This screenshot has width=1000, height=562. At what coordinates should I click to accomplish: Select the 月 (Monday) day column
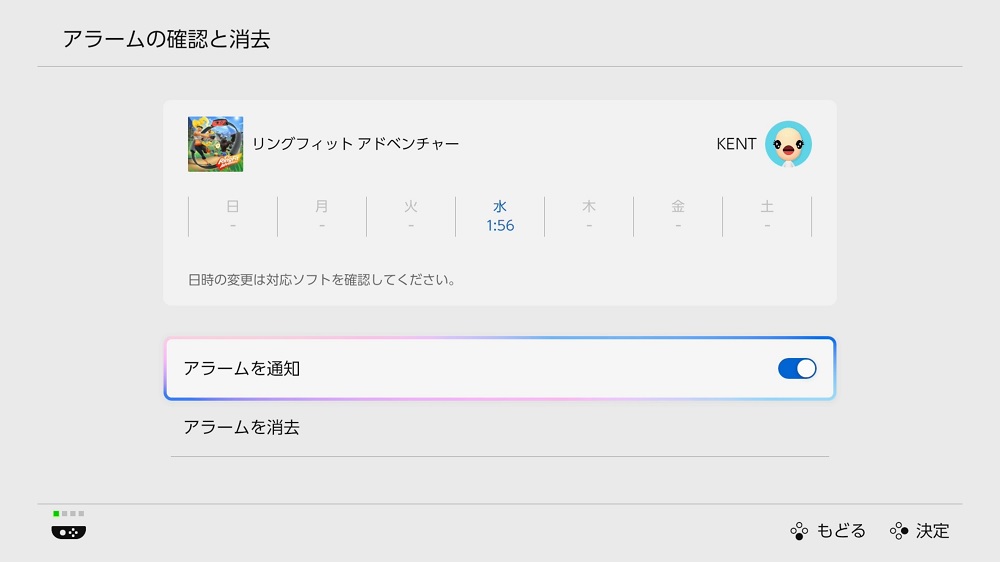pos(322,216)
